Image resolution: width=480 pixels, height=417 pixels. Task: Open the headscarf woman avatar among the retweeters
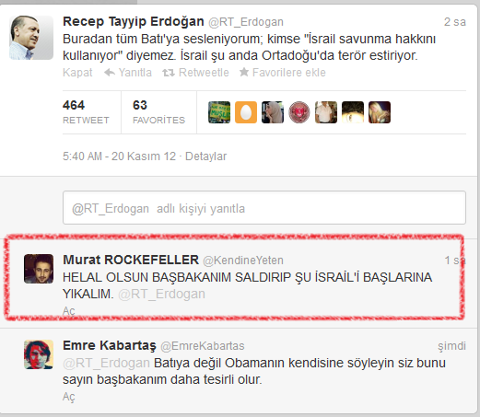click(273, 112)
